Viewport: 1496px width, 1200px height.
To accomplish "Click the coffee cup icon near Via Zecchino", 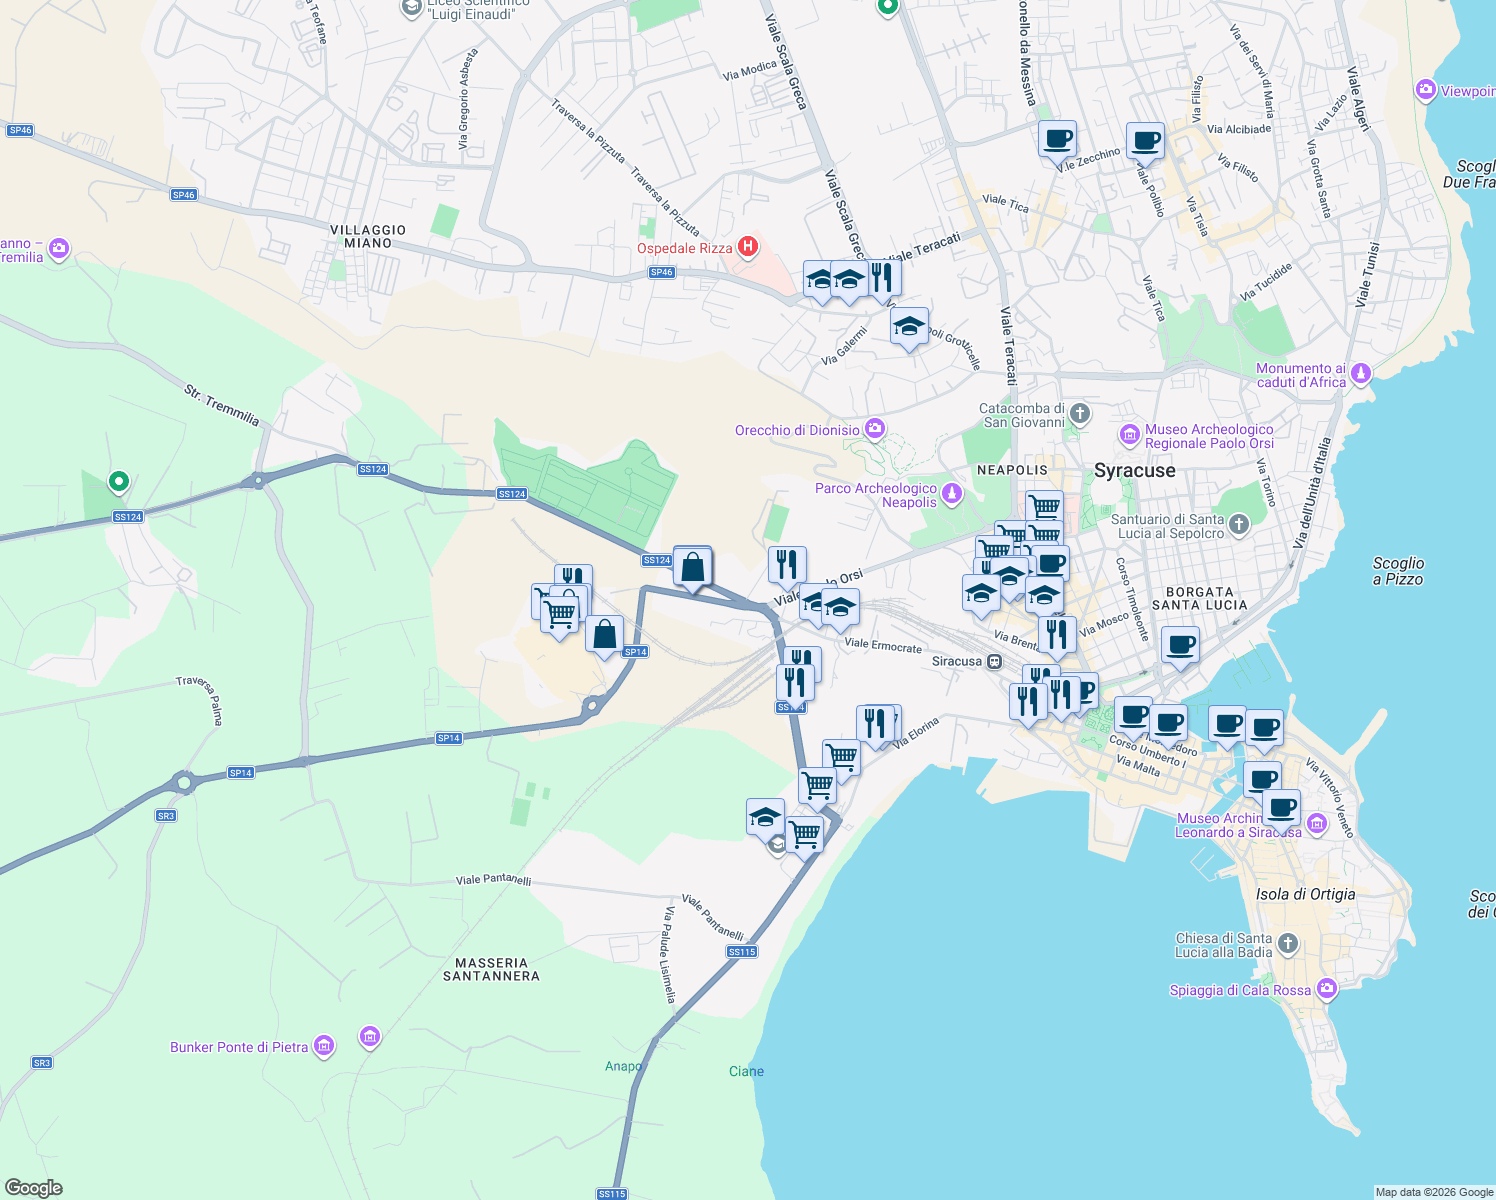I will pos(1057,140).
